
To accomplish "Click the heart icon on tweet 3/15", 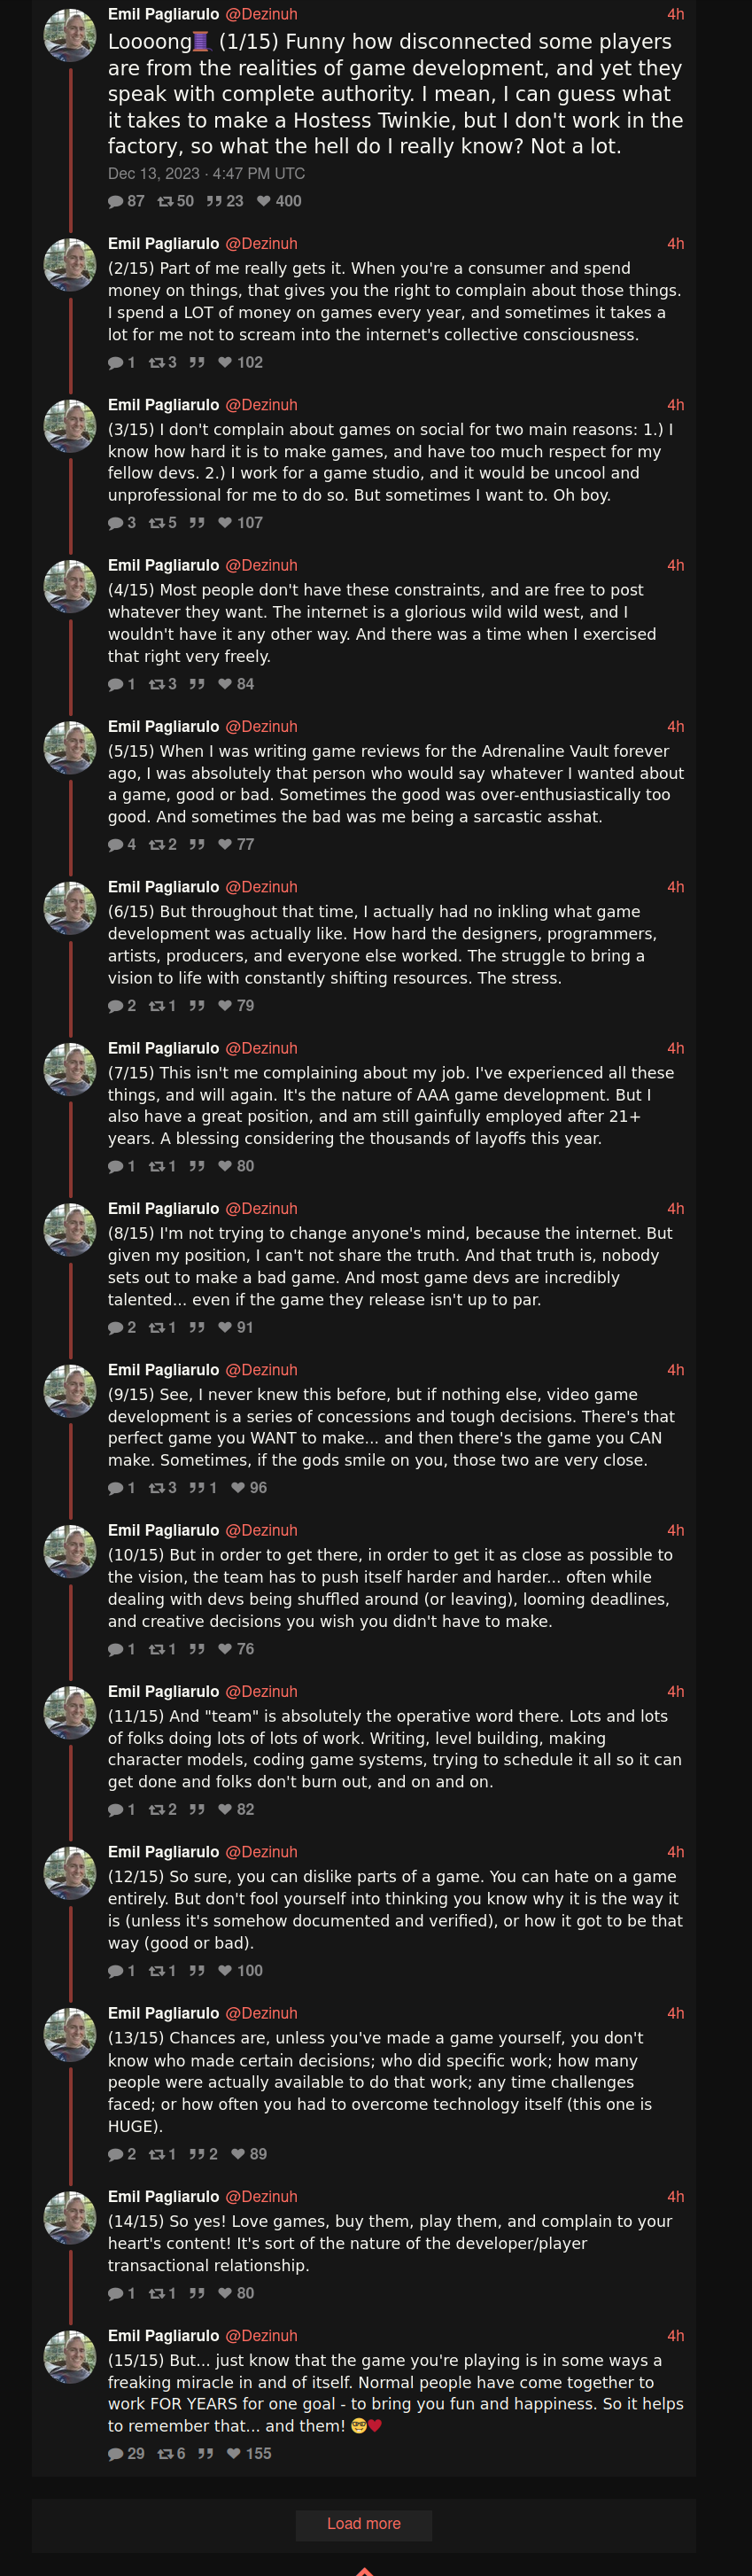I will [x=225, y=523].
